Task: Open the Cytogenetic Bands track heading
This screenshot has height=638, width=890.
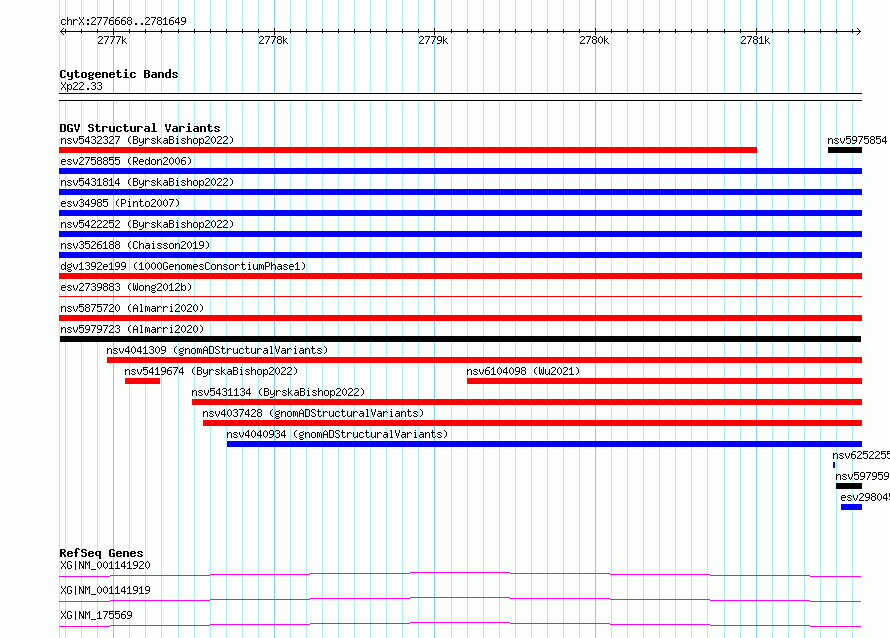Action: (x=119, y=74)
